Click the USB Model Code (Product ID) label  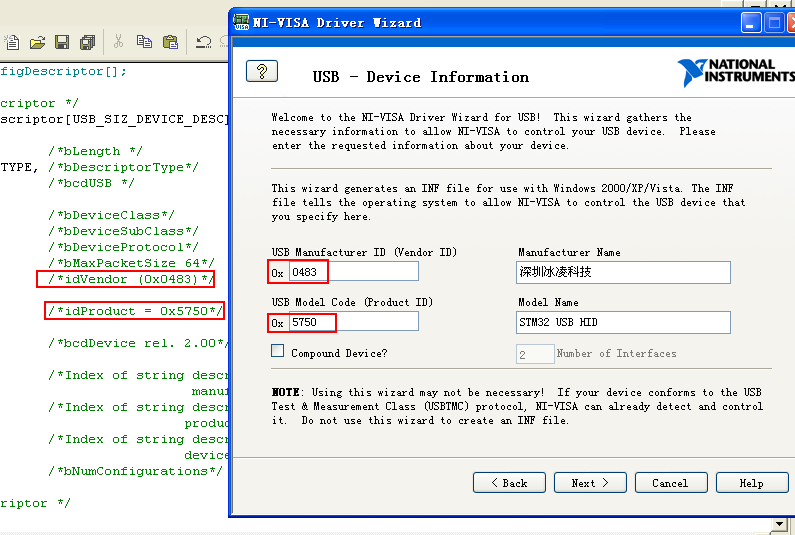352,302
